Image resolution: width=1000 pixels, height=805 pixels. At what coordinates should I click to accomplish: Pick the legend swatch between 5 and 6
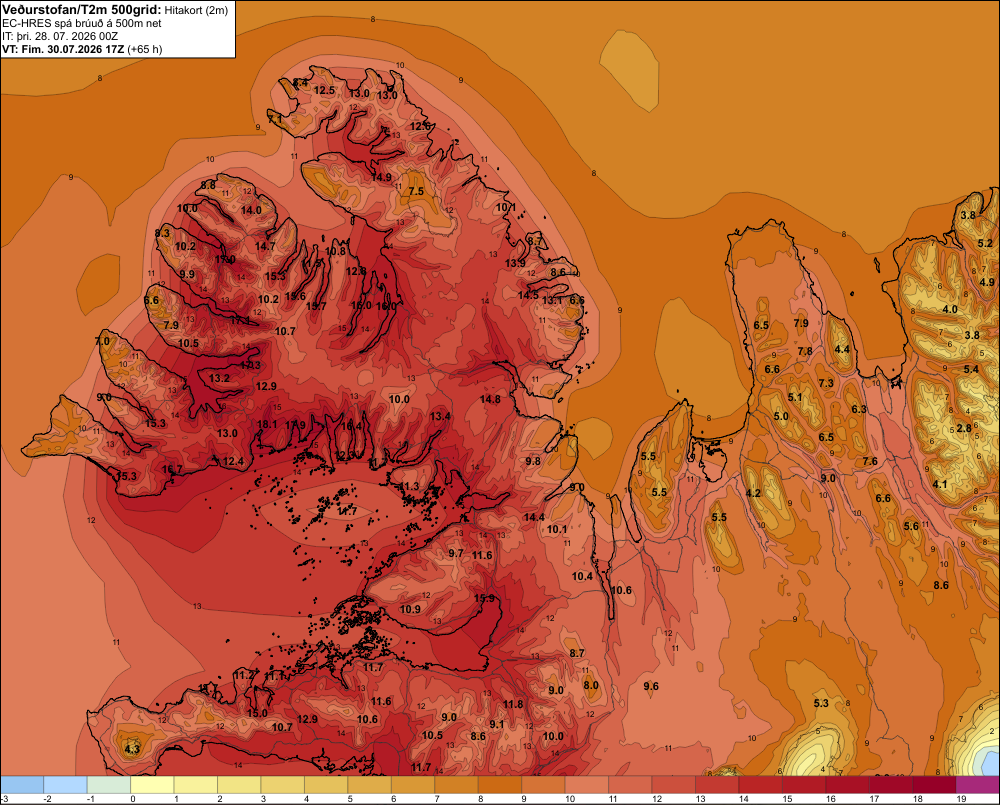(x=370, y=785)
